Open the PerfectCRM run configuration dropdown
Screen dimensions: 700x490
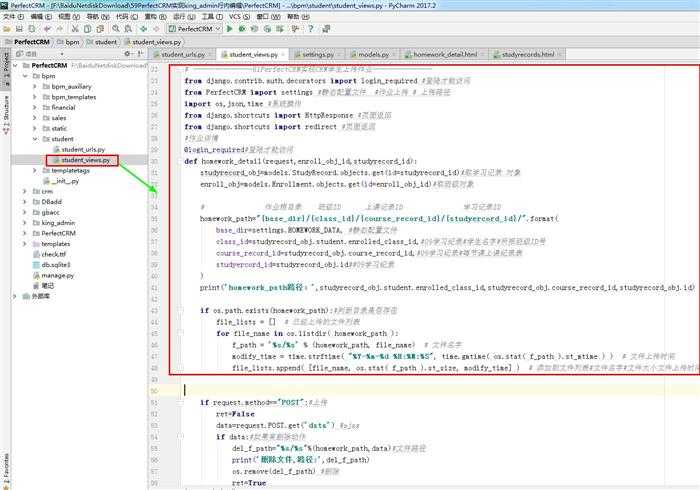pos(195,29)
